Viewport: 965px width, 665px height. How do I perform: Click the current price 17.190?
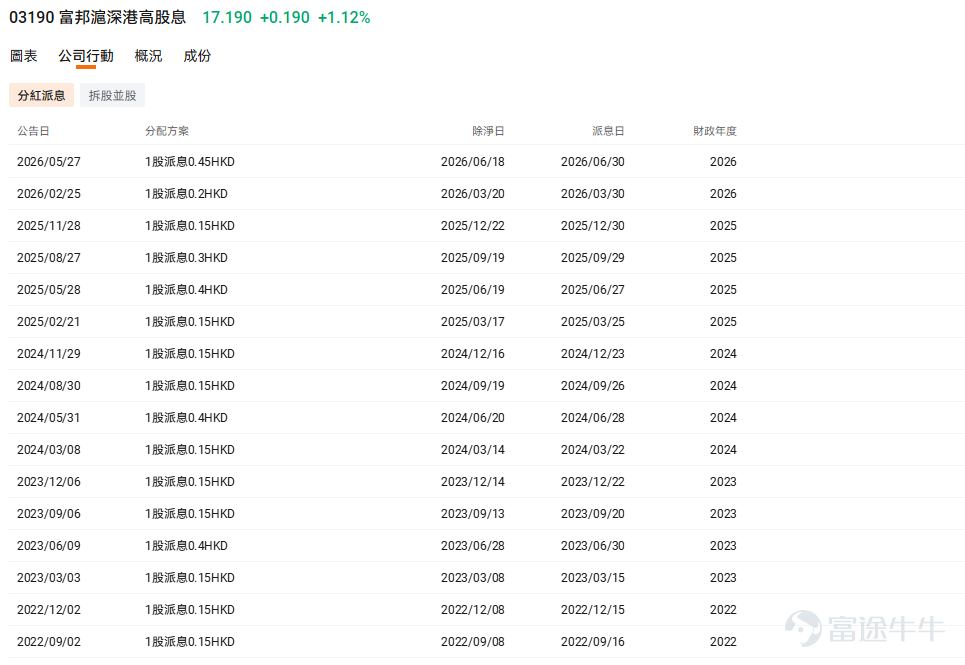(227, 17)
